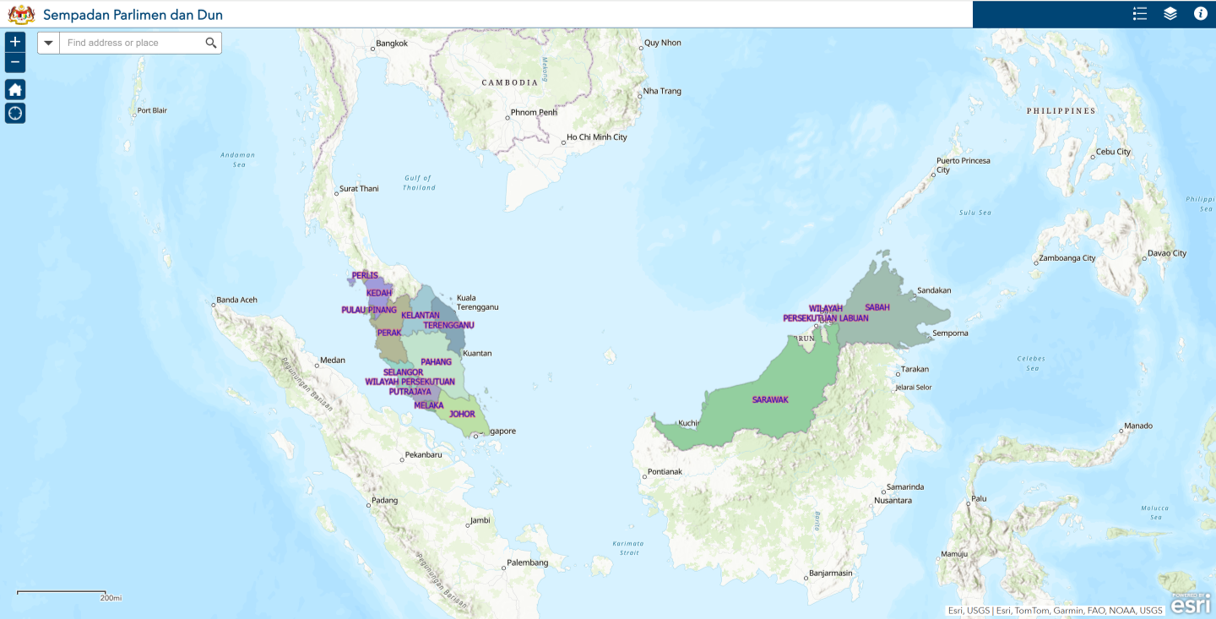This screenshot has height=619, width=1216.
Task: Open the legend panel
Action: coord(1140,14)
